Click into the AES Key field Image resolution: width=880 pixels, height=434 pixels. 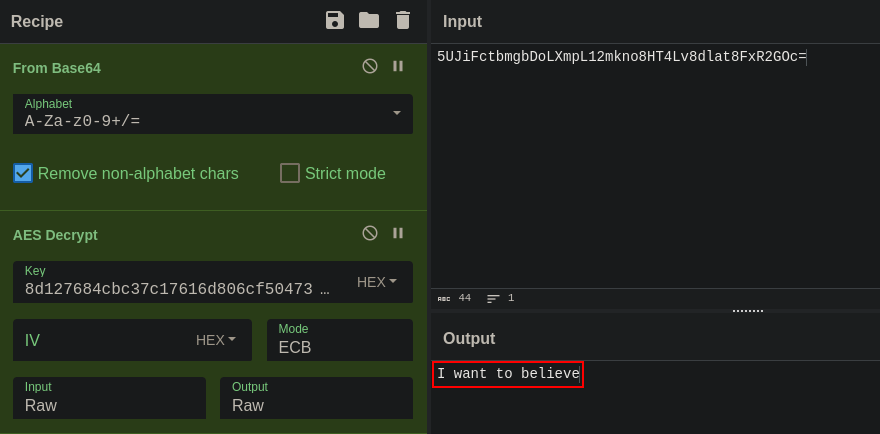tap(175, 289)
